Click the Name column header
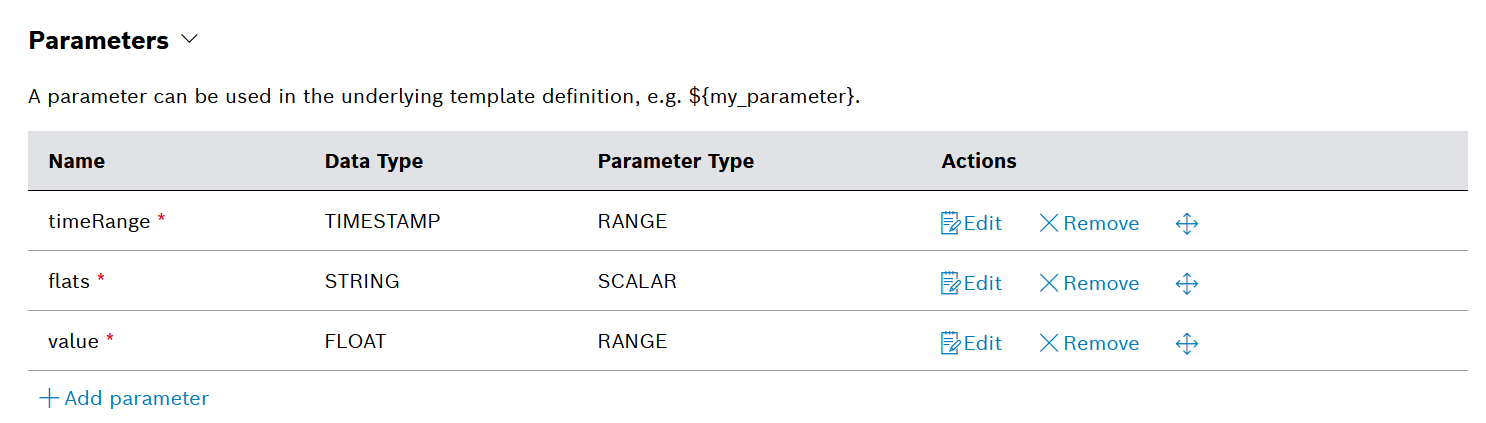 [76, 161]
